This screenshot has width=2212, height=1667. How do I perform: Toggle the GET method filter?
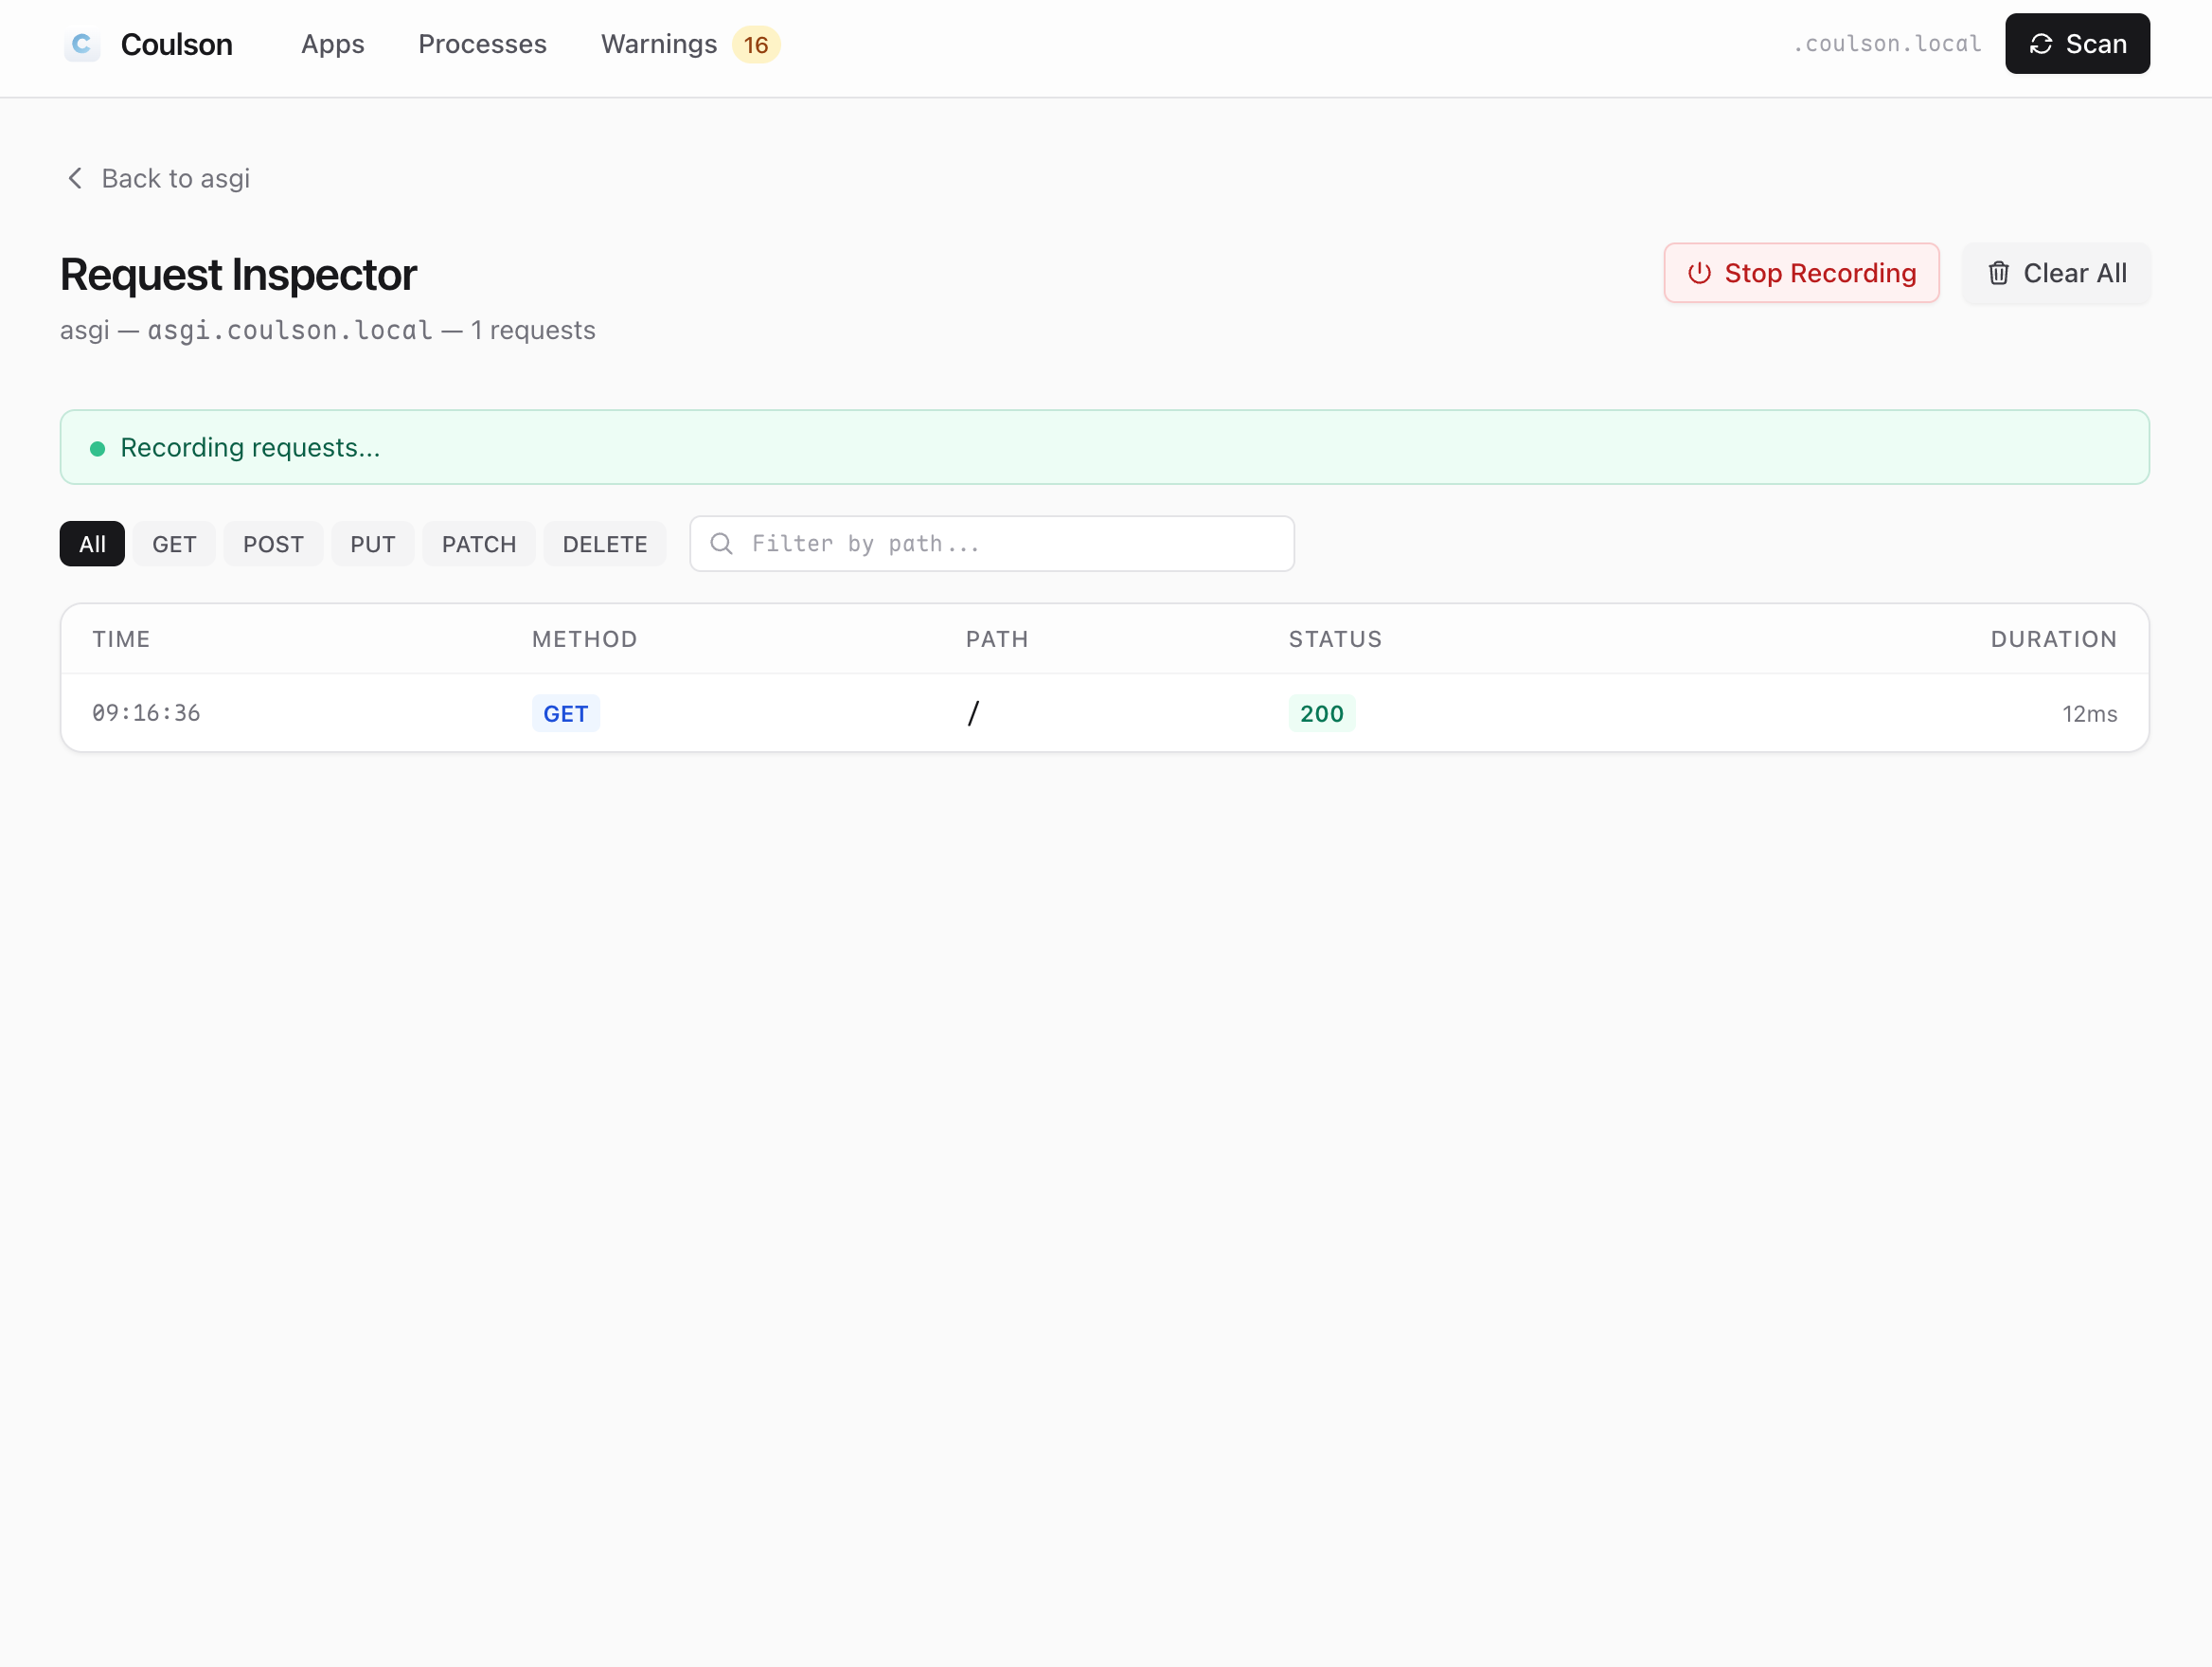[174, 543]
